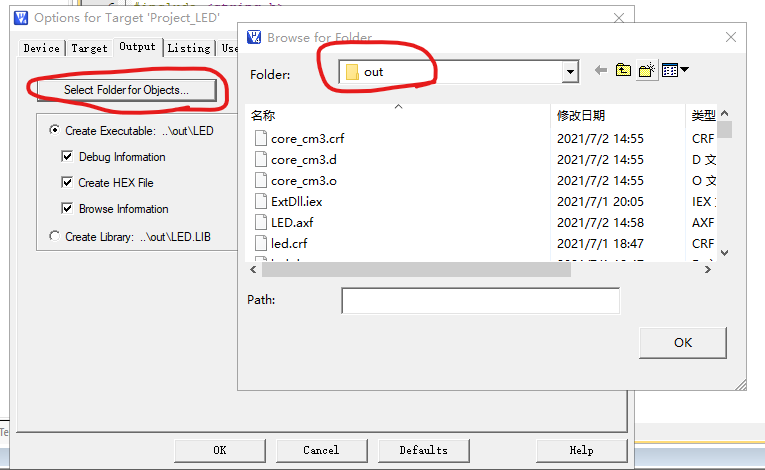Go back using the toolbar arrow icon
The image size is (765, 470).
(x=601, y=70)
